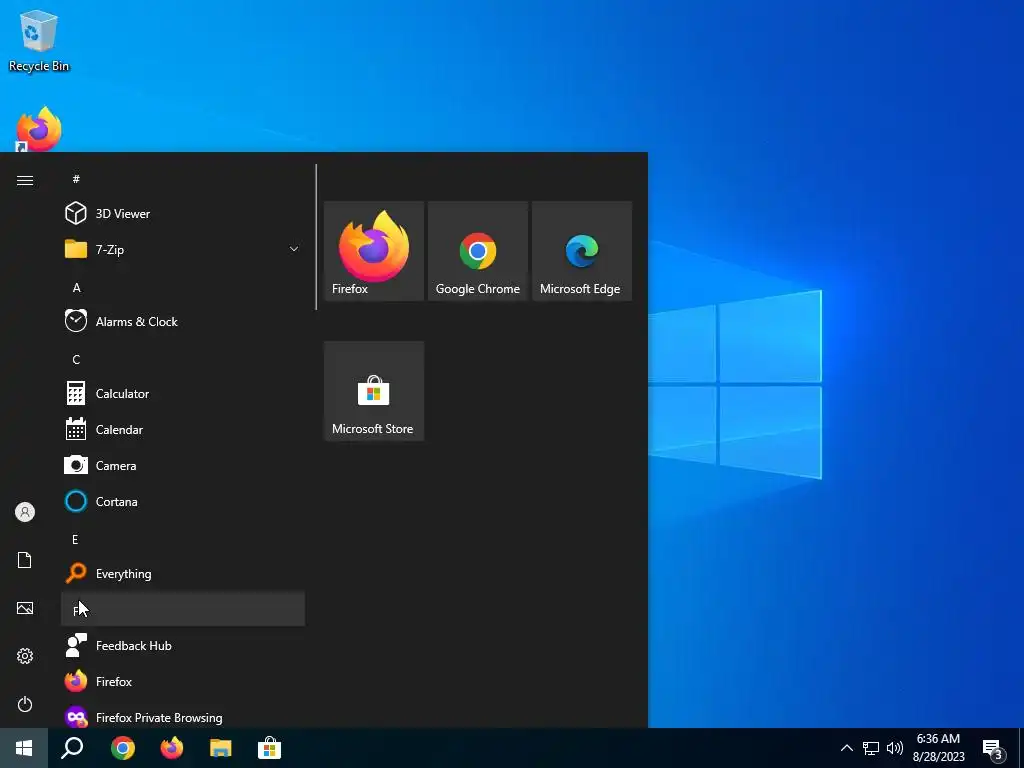Expand the Start menu hamburger button
Viewport: 1024px width, 768px height.
pos(25,180)
